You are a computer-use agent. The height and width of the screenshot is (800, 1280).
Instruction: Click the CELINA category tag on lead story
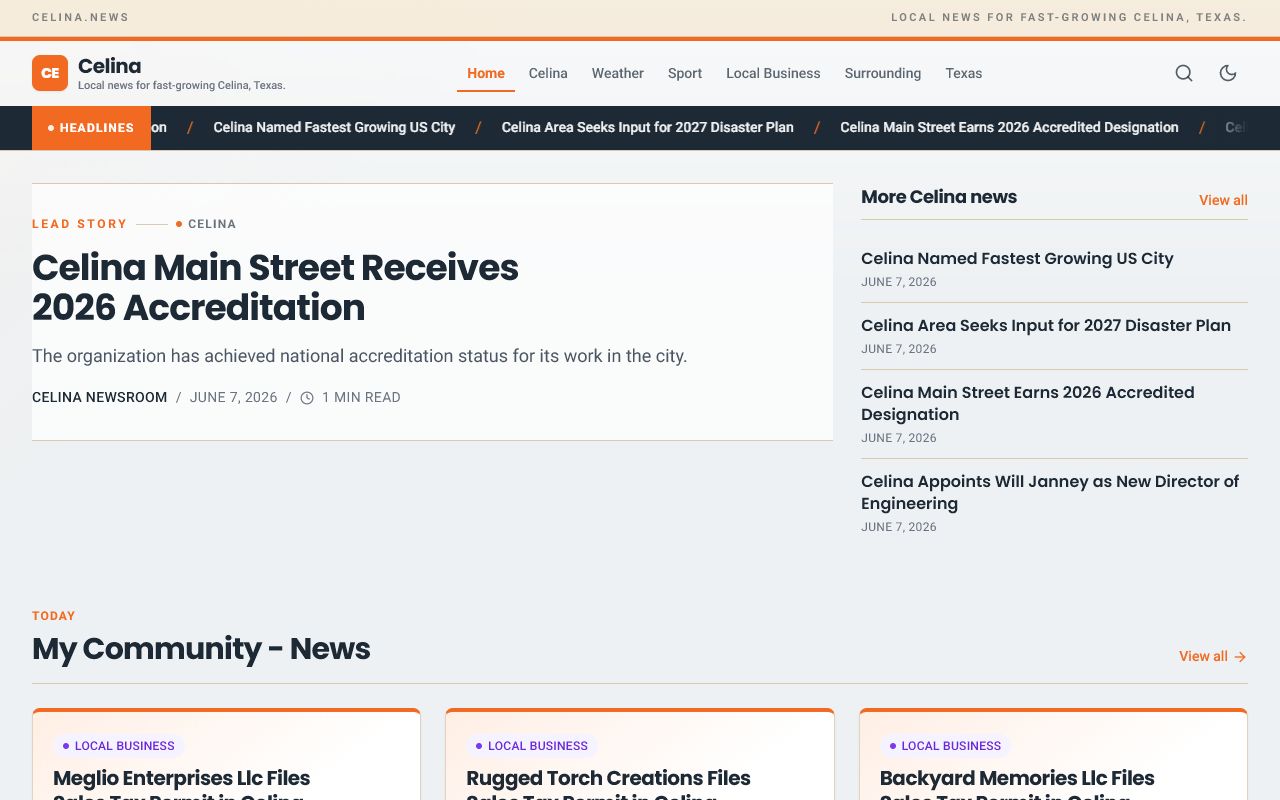click(206, 224)
